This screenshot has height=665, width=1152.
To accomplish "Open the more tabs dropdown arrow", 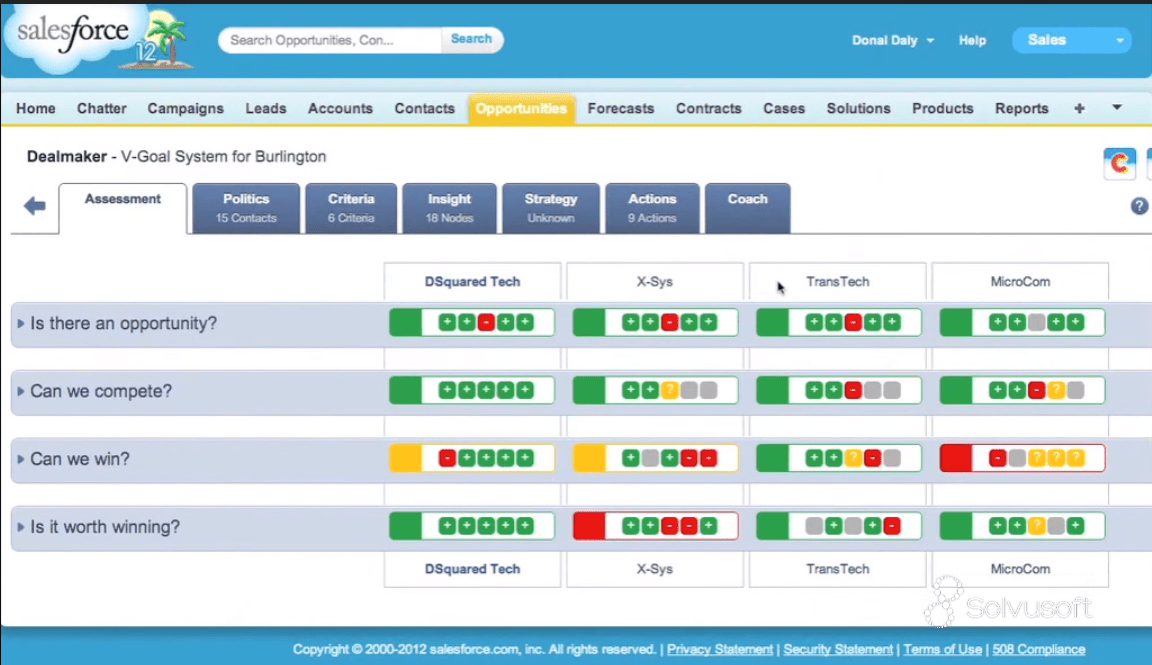I will coord(1117,108).
